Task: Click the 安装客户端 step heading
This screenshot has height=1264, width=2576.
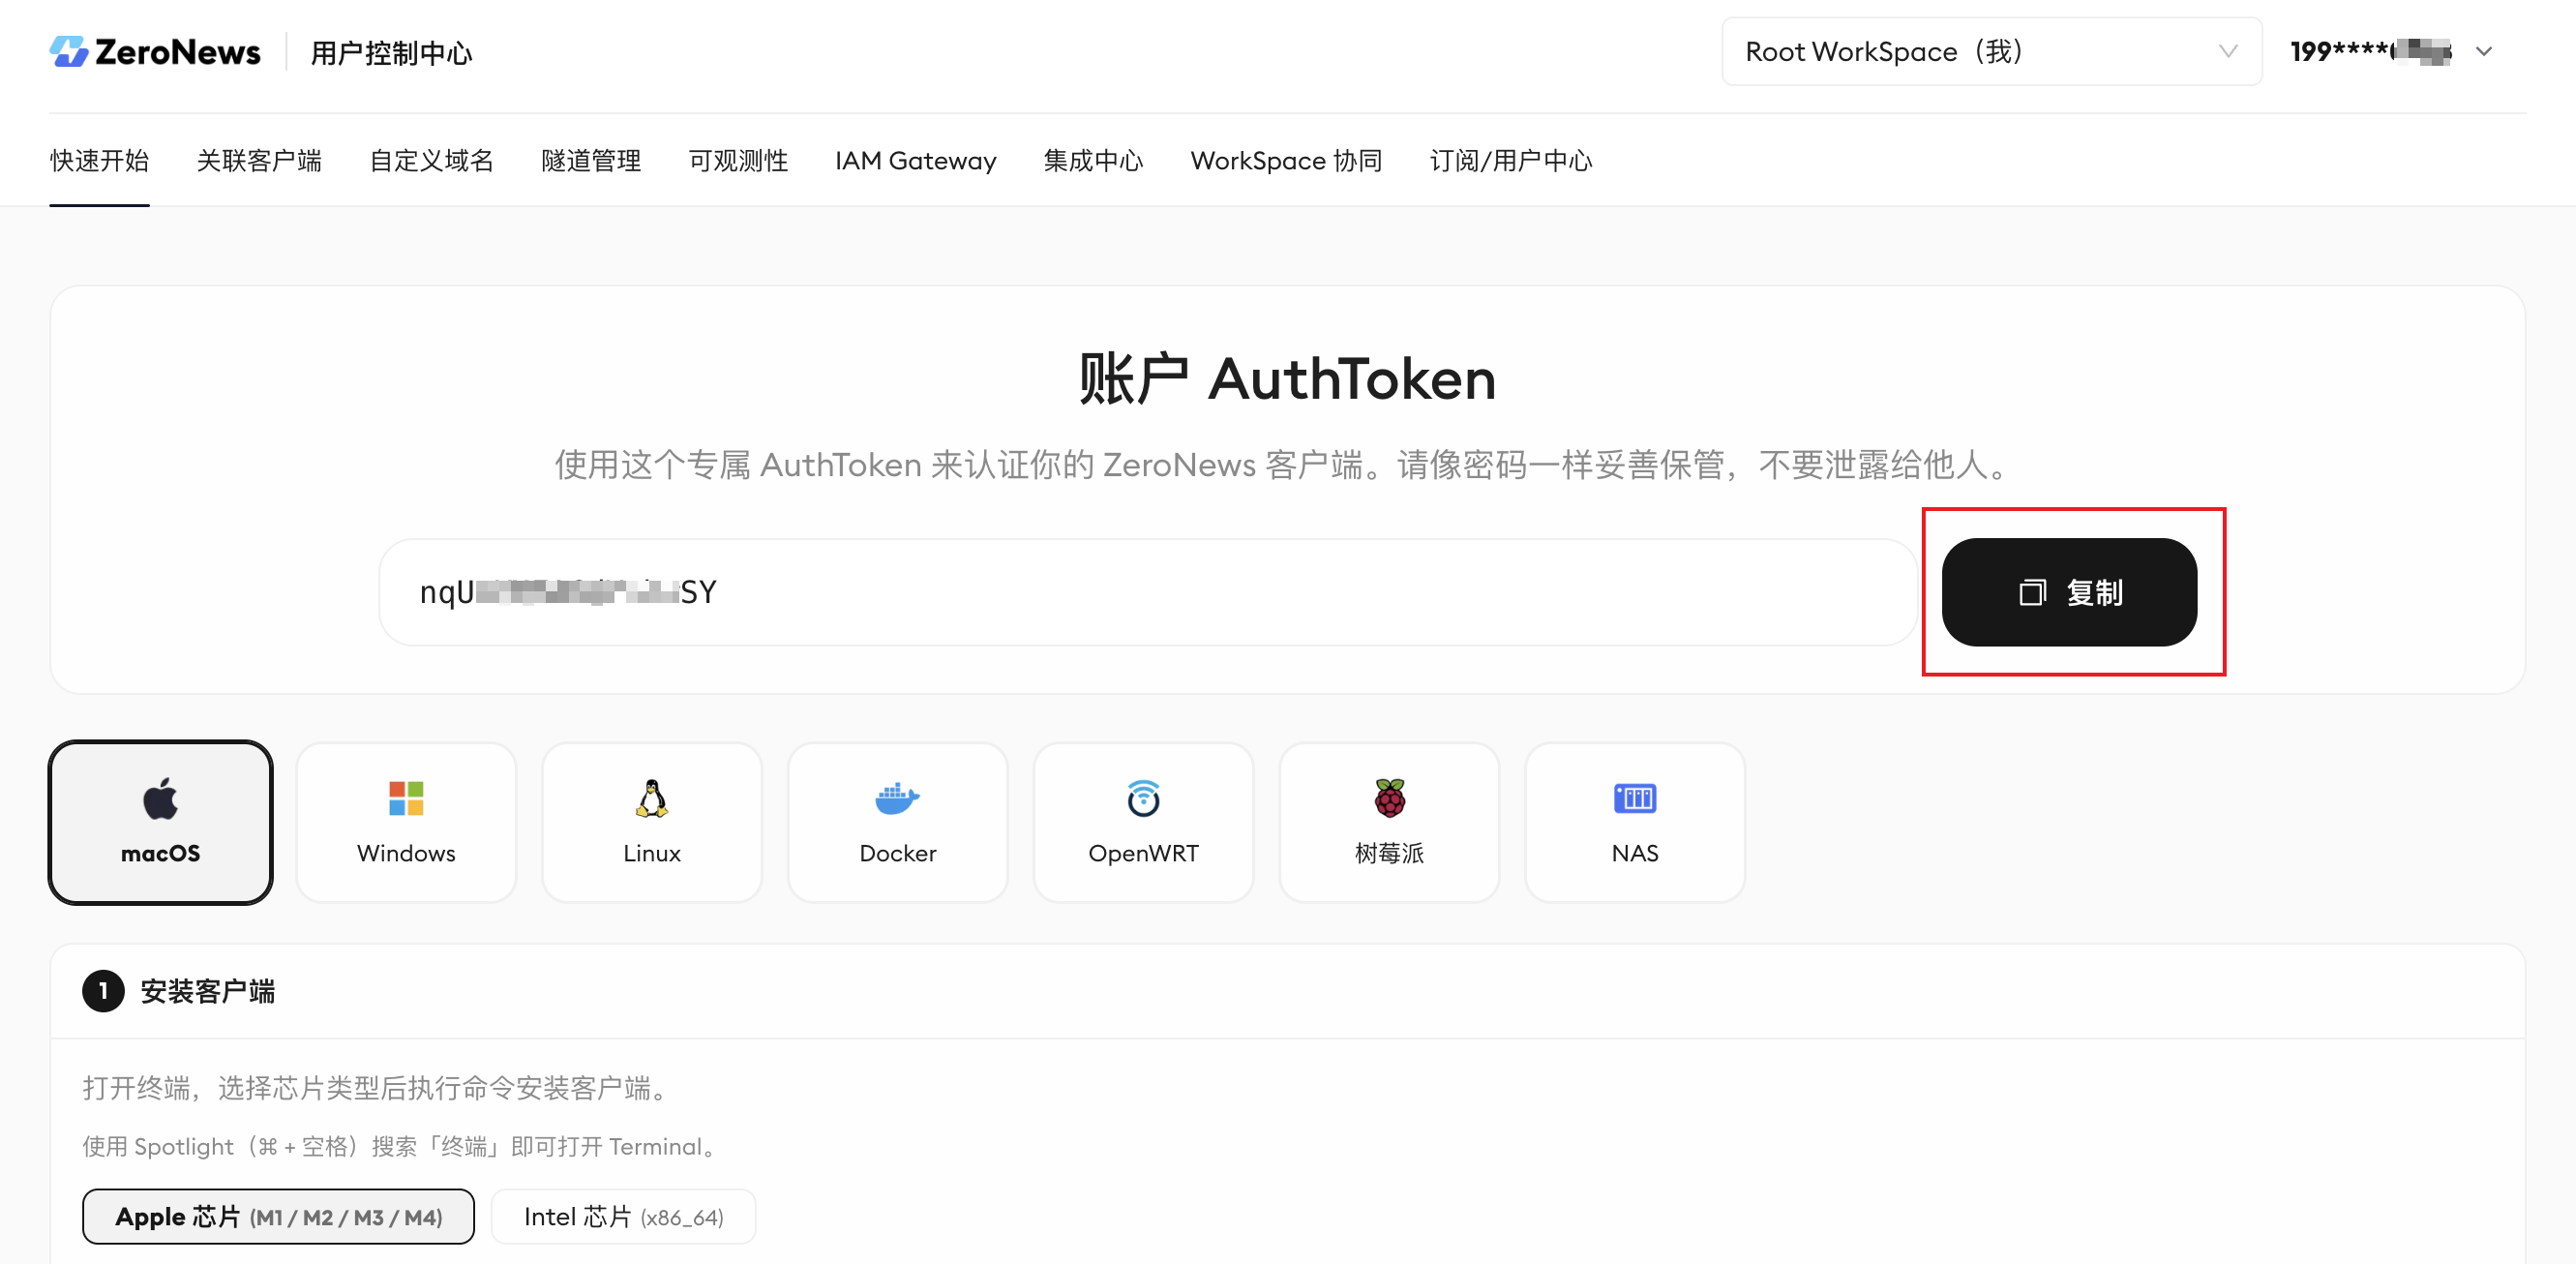Action: click(207, 992)
